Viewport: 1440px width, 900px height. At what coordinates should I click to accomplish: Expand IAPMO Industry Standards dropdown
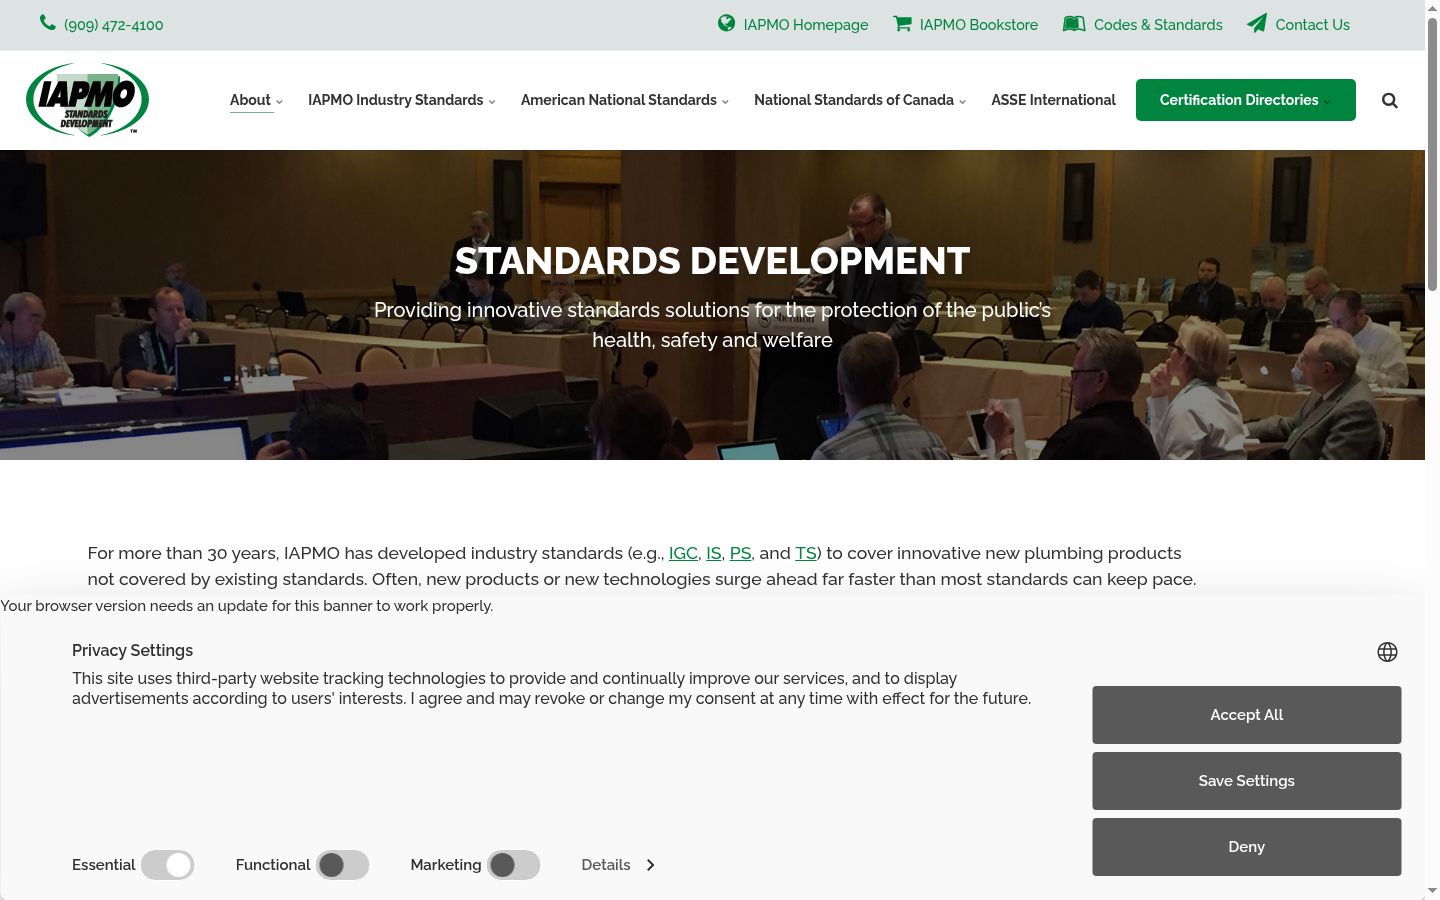point(402,100)
